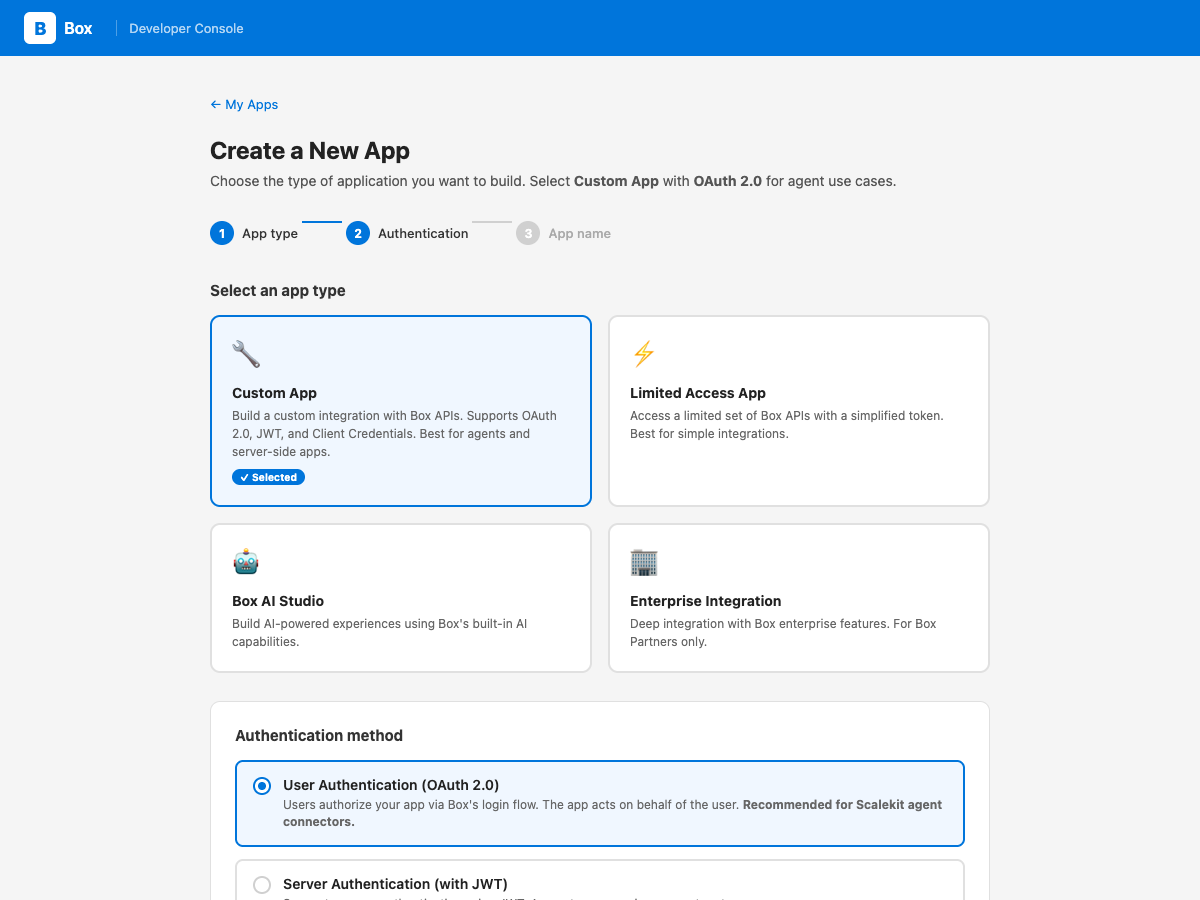Viewport: 1200px width, 900px height.
Task: Choose the Box AI Studio card
Action: coord(400,598)
